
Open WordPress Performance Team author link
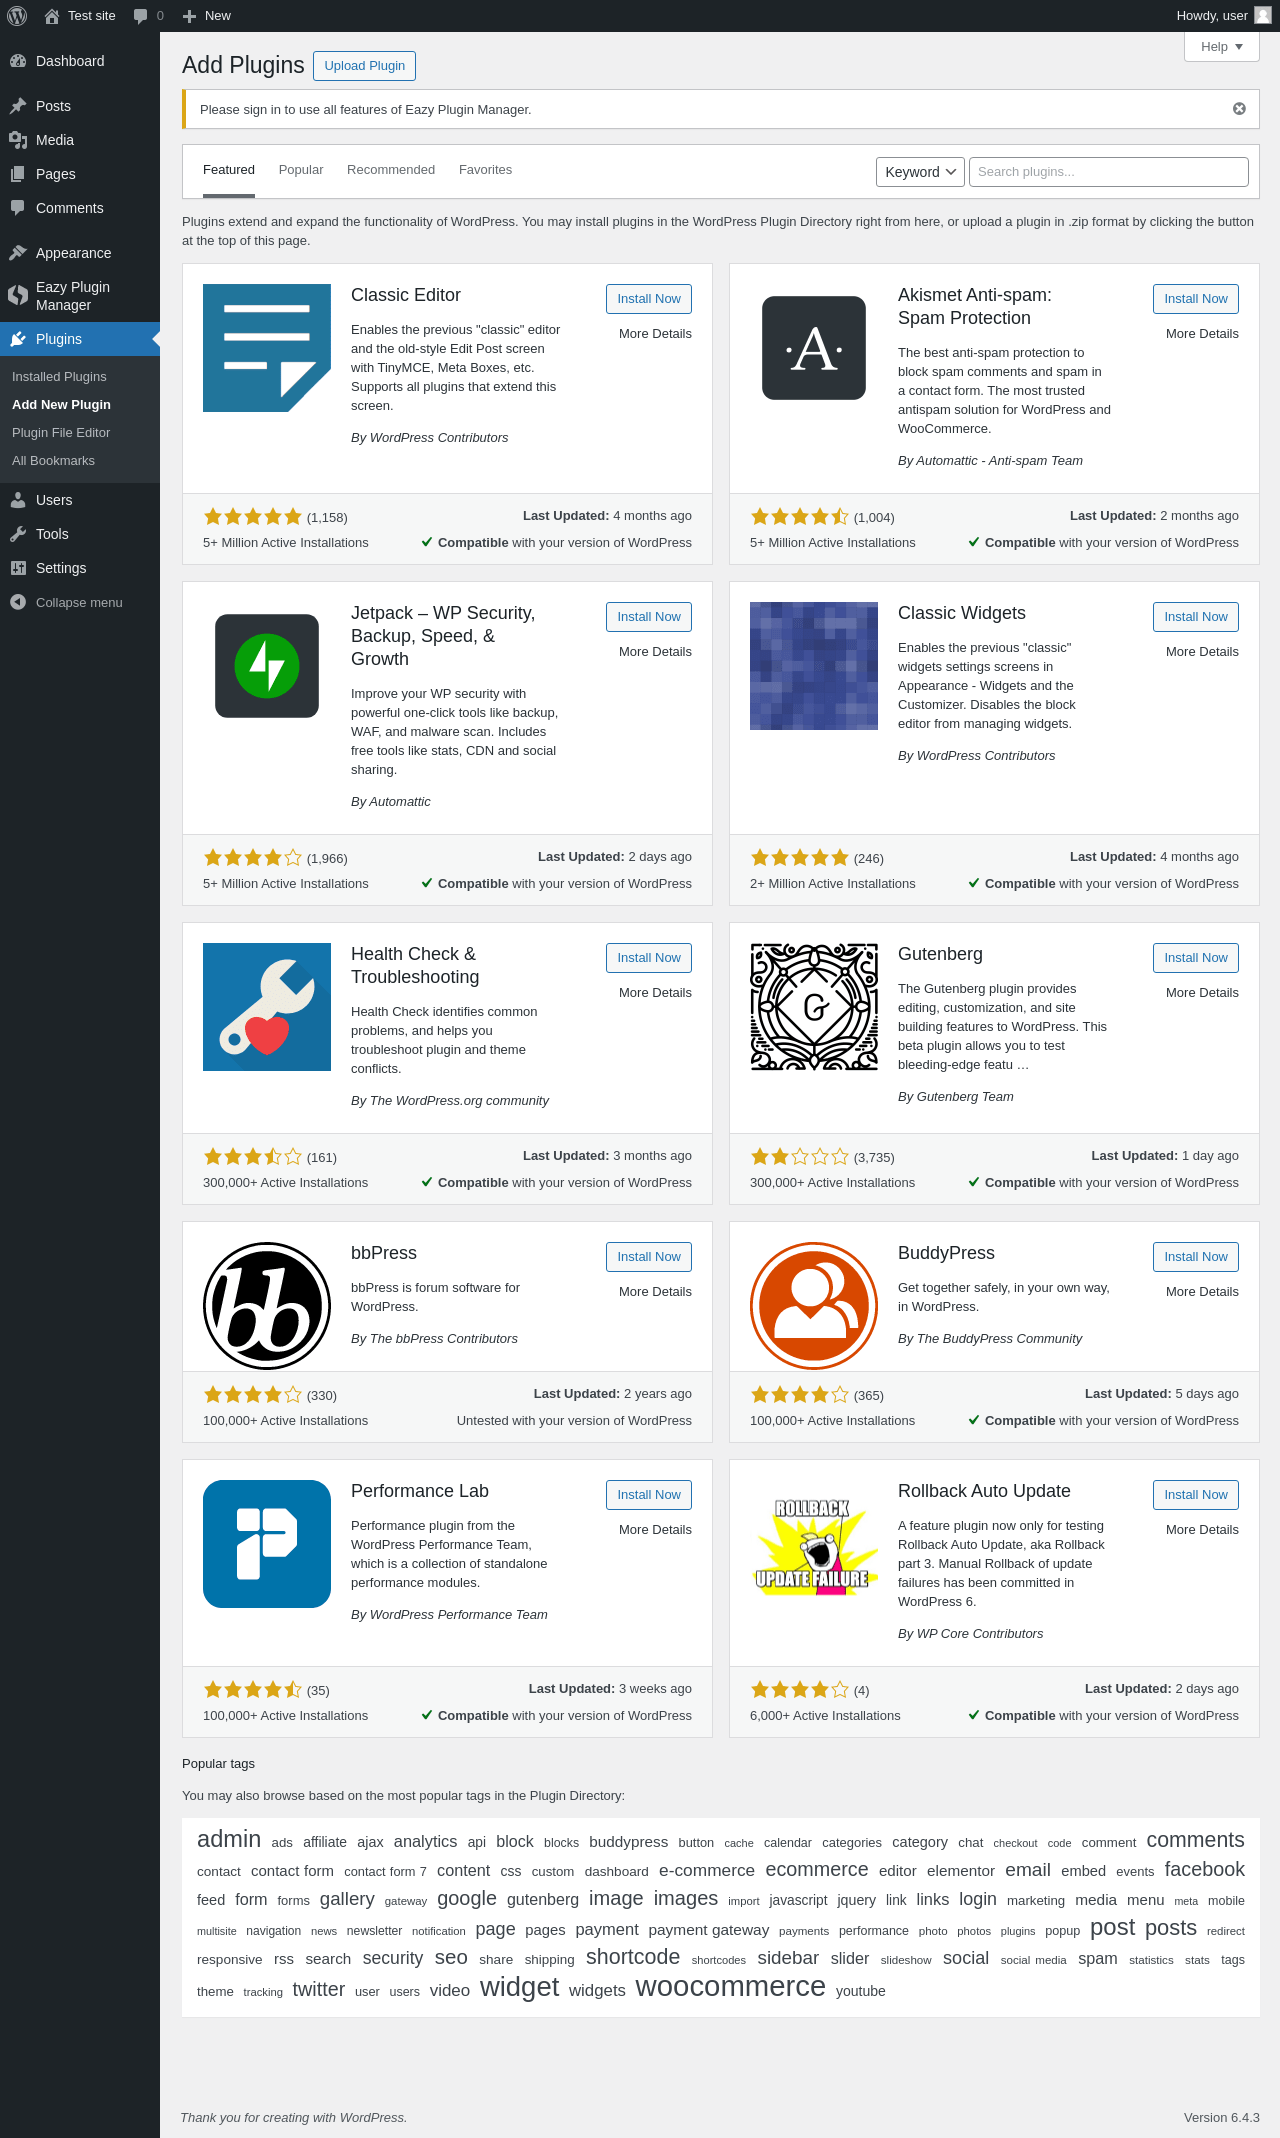pyautogui.click(x=459, y=1615)
